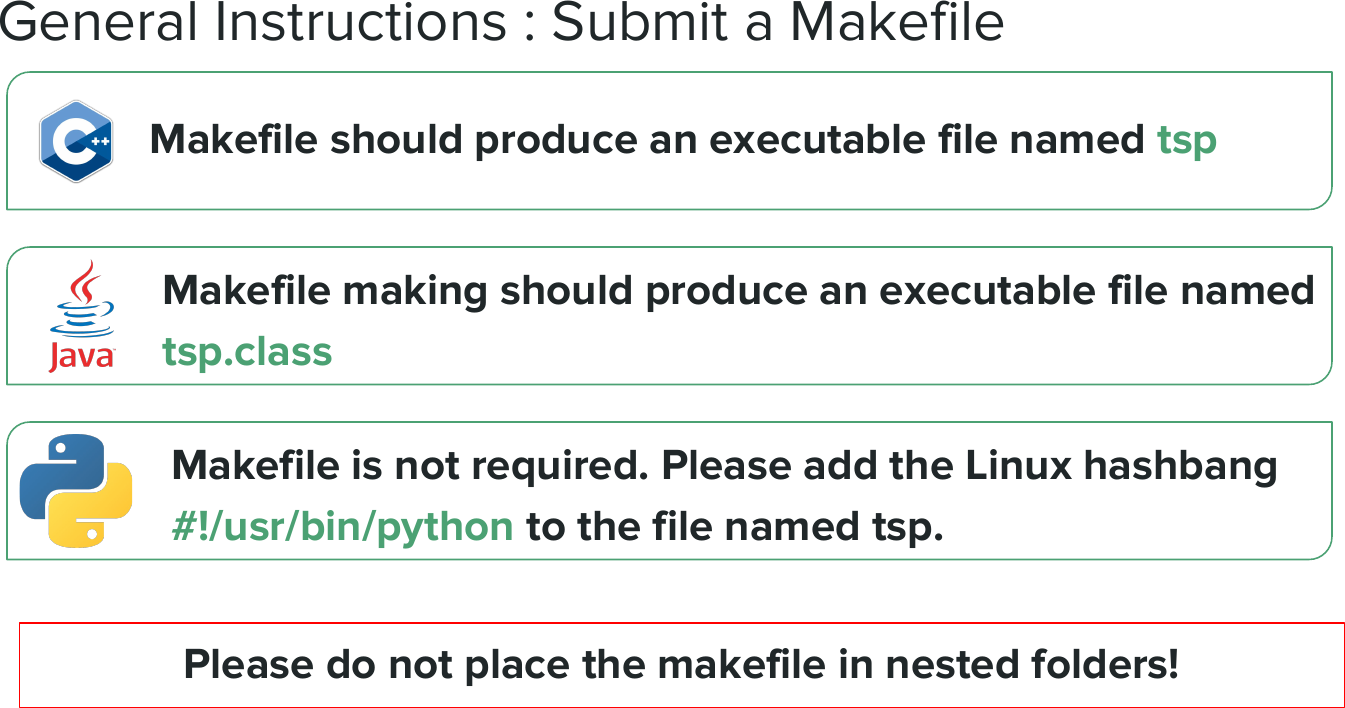Viewport: 1345px width, 708px height.
Task: Click the blue upper half of Python logo
Action: click(x=60, y=468)
